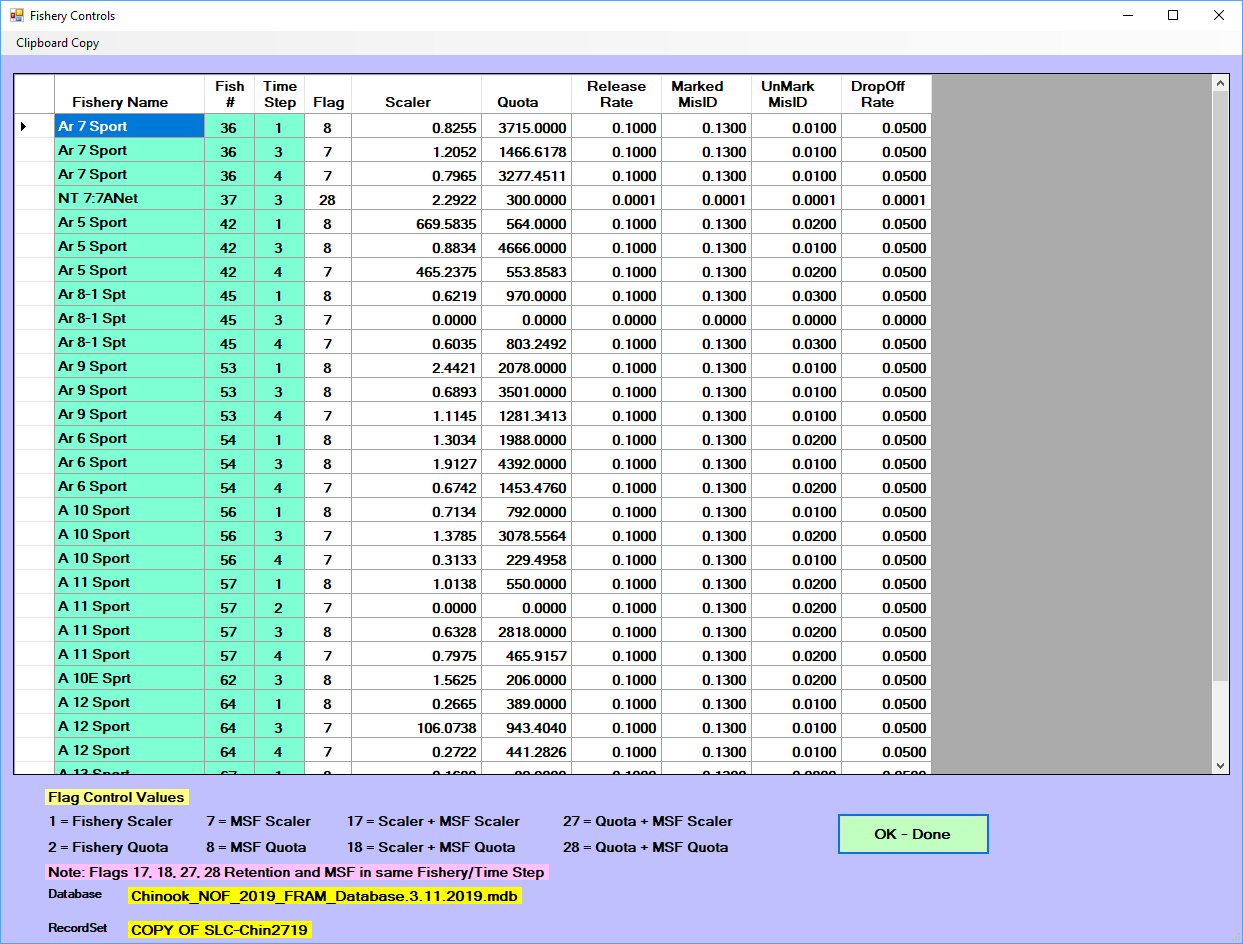
Task: Click the Scaler column header
Action: coord(416,94)
